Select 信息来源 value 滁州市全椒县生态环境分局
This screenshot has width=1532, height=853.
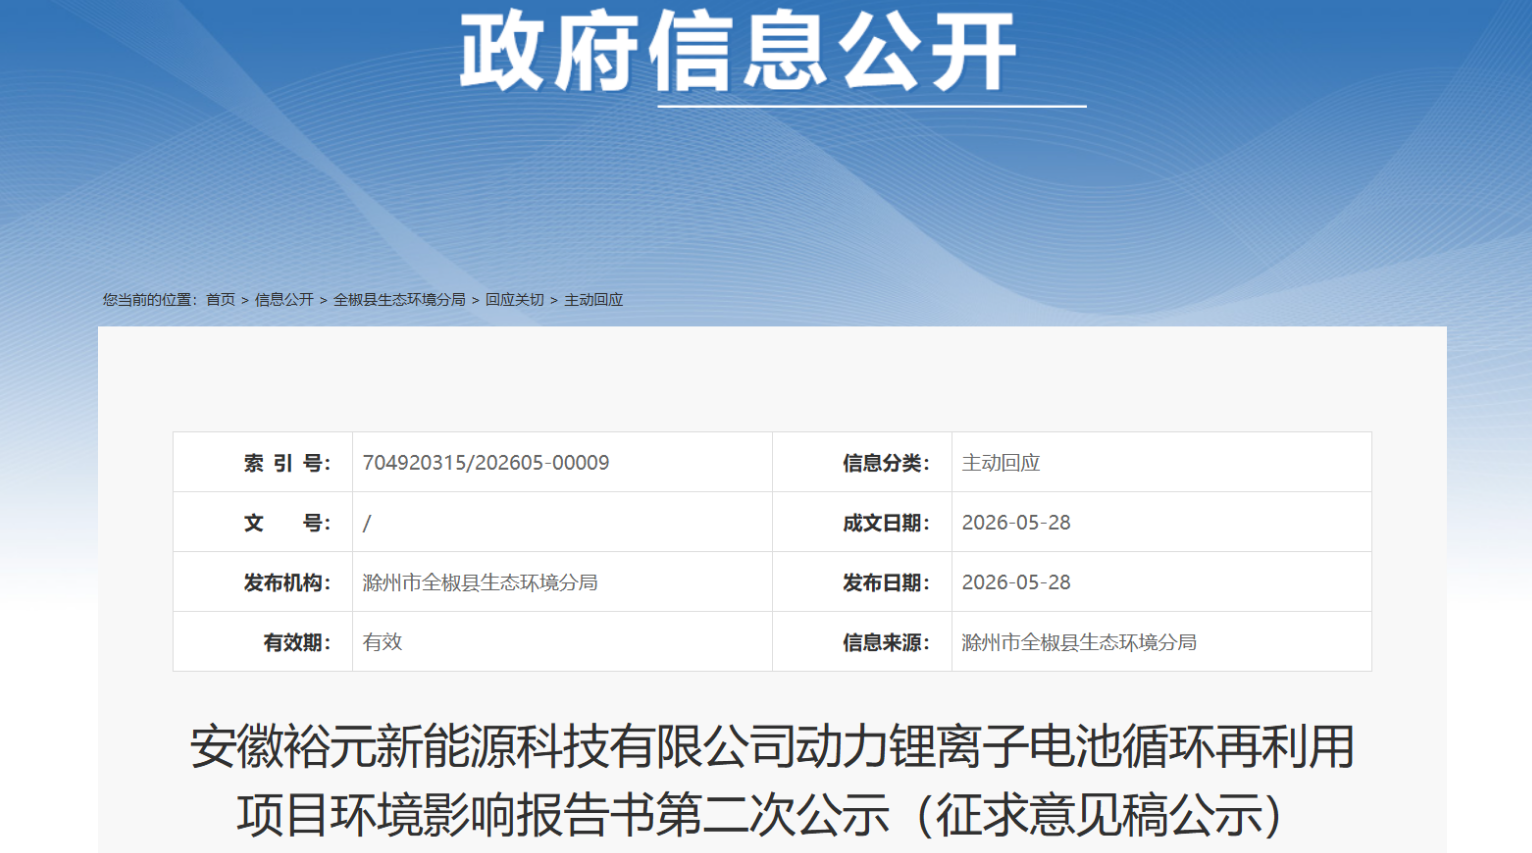tap(1079, 643)
